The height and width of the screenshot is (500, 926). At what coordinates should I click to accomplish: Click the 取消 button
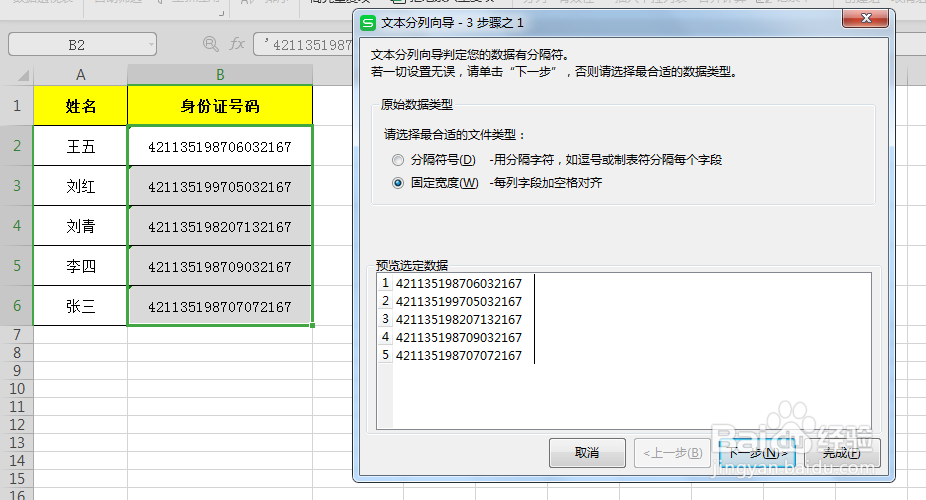click(x=587, y=453)
